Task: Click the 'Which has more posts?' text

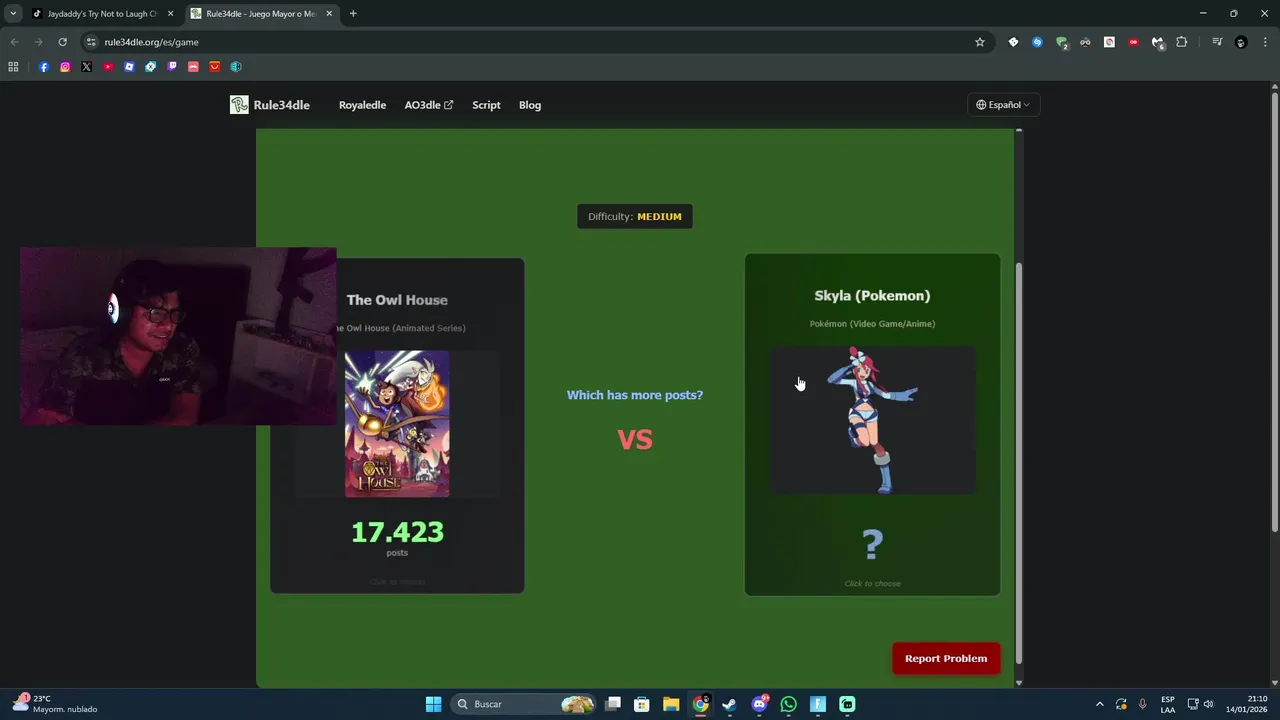Action: [x=635, y=395]
